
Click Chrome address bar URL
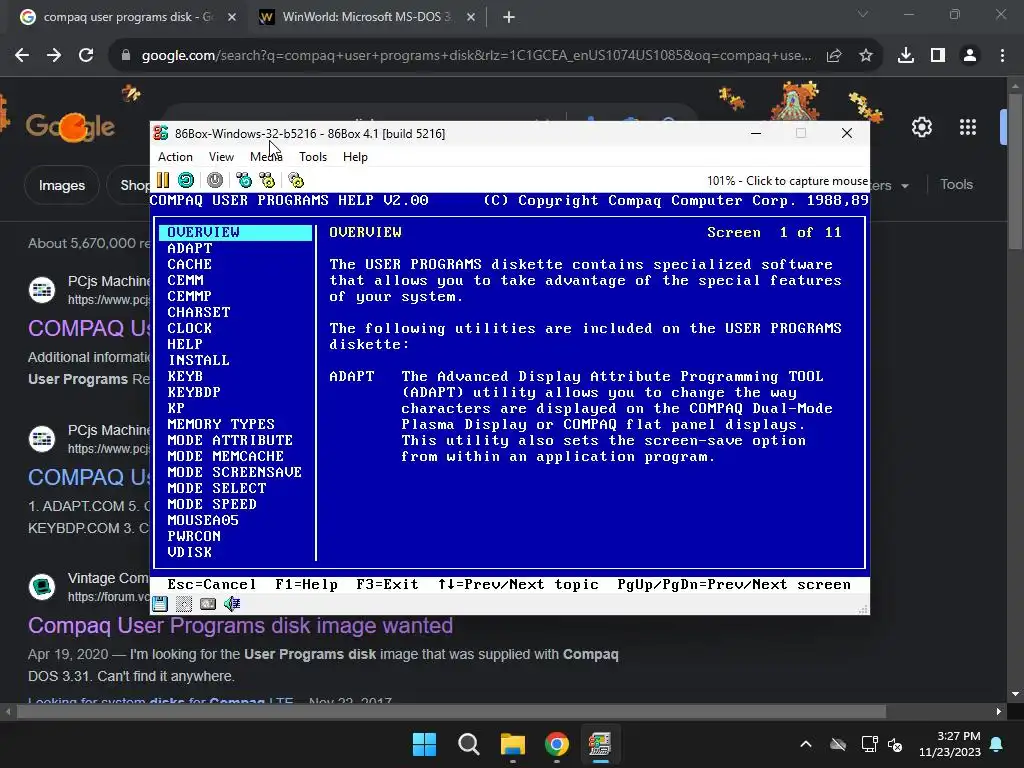[x=477, y=56]
